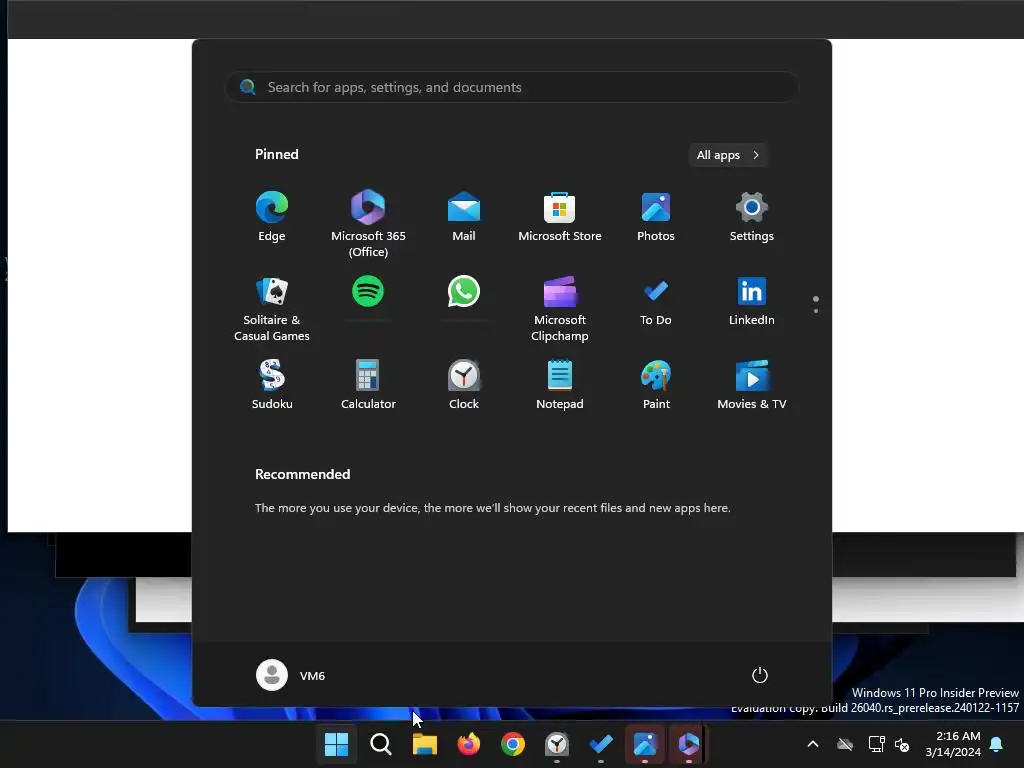Click the muted volume tray icon
The image size is (1024, 768).
click(902, 744)
